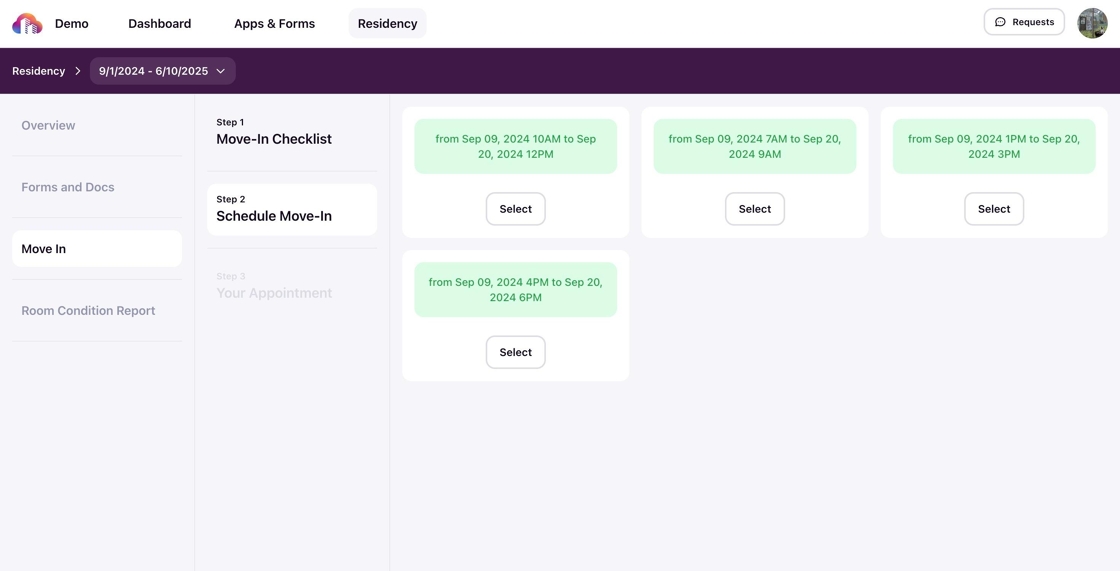Open the user profile avatar
The image size is (1120, 571).
click(x=1092, y=22)
